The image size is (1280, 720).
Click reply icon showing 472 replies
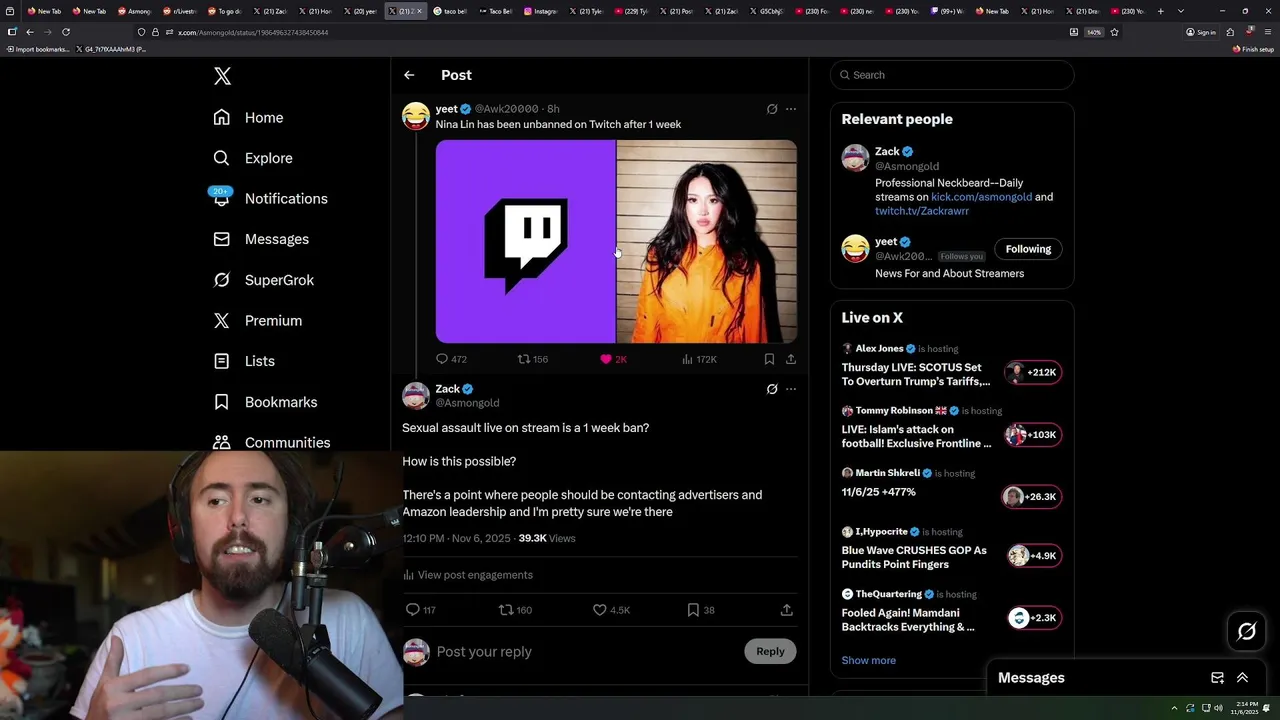(451, 359)
